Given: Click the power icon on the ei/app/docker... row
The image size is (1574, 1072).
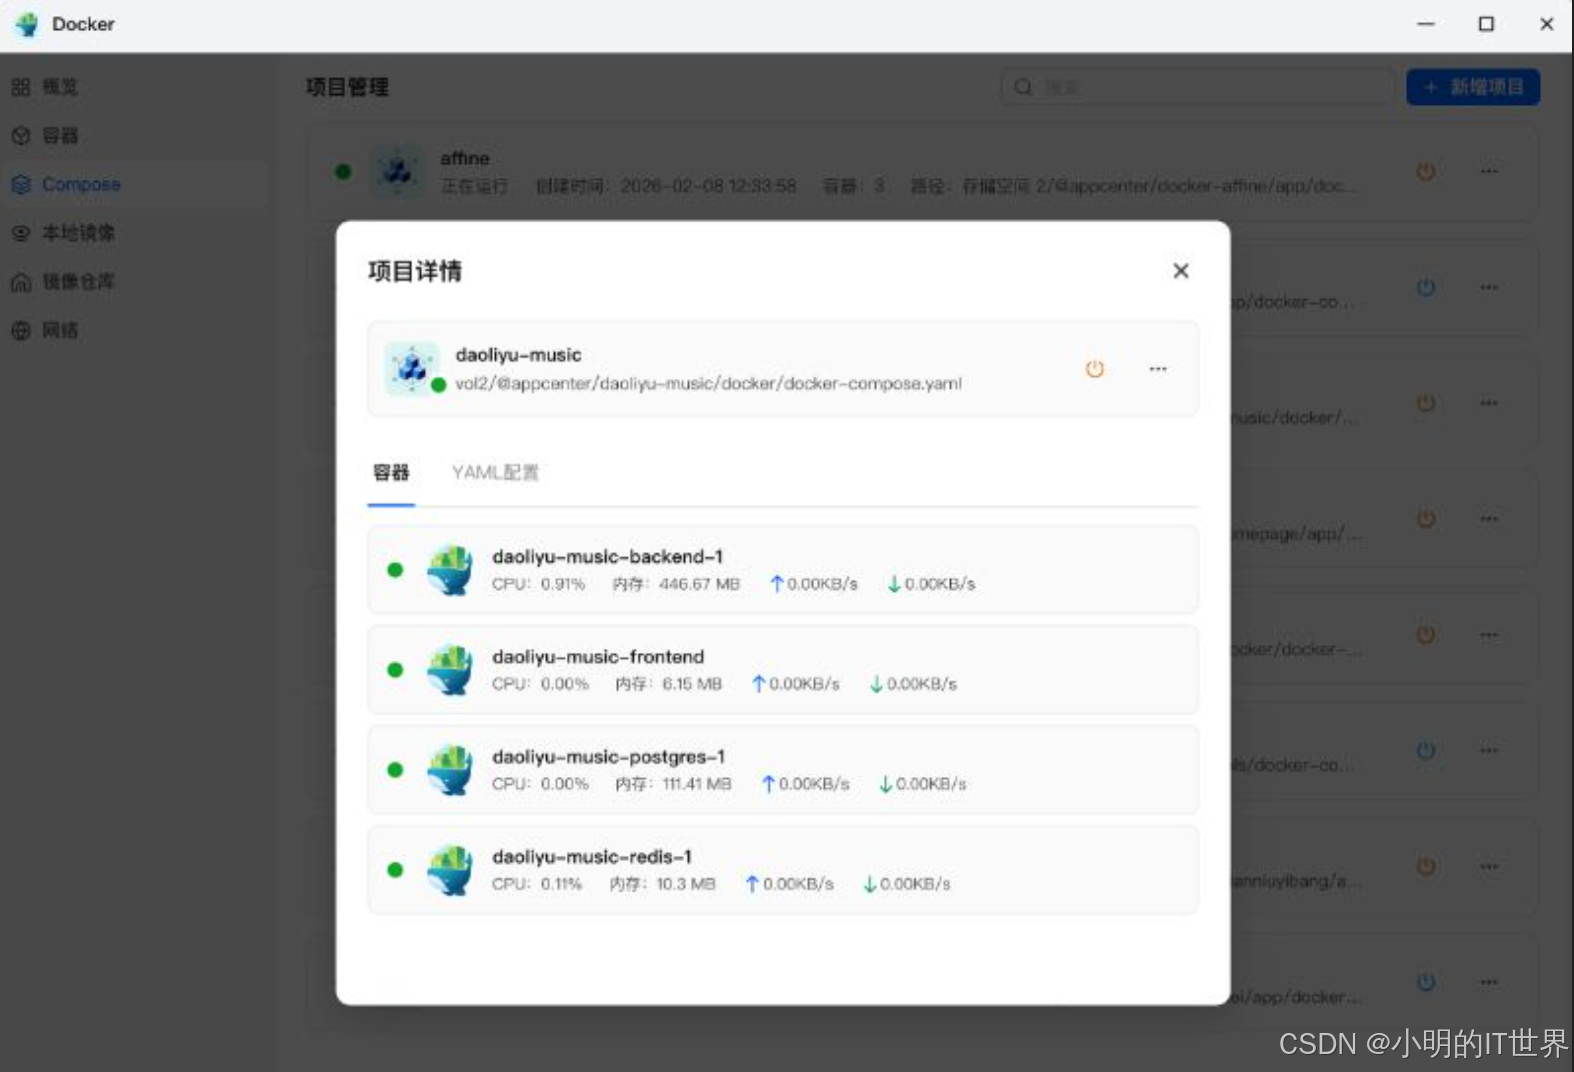Looking at the screenshot, I should click(x=1426, y=982).
